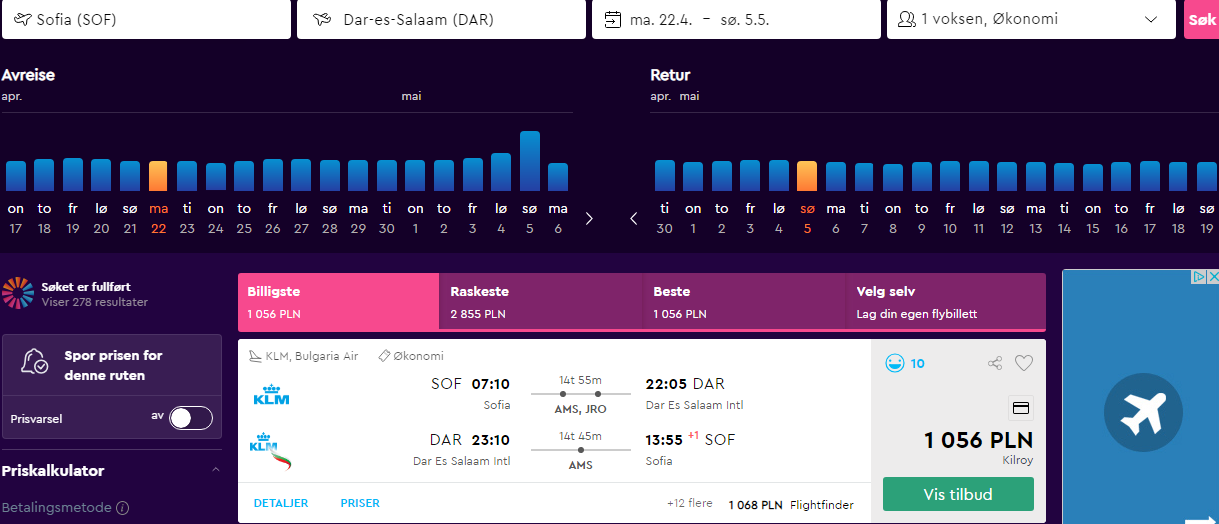
Task: Click the KLM logo on outbound flight
Action: (271, 395)
